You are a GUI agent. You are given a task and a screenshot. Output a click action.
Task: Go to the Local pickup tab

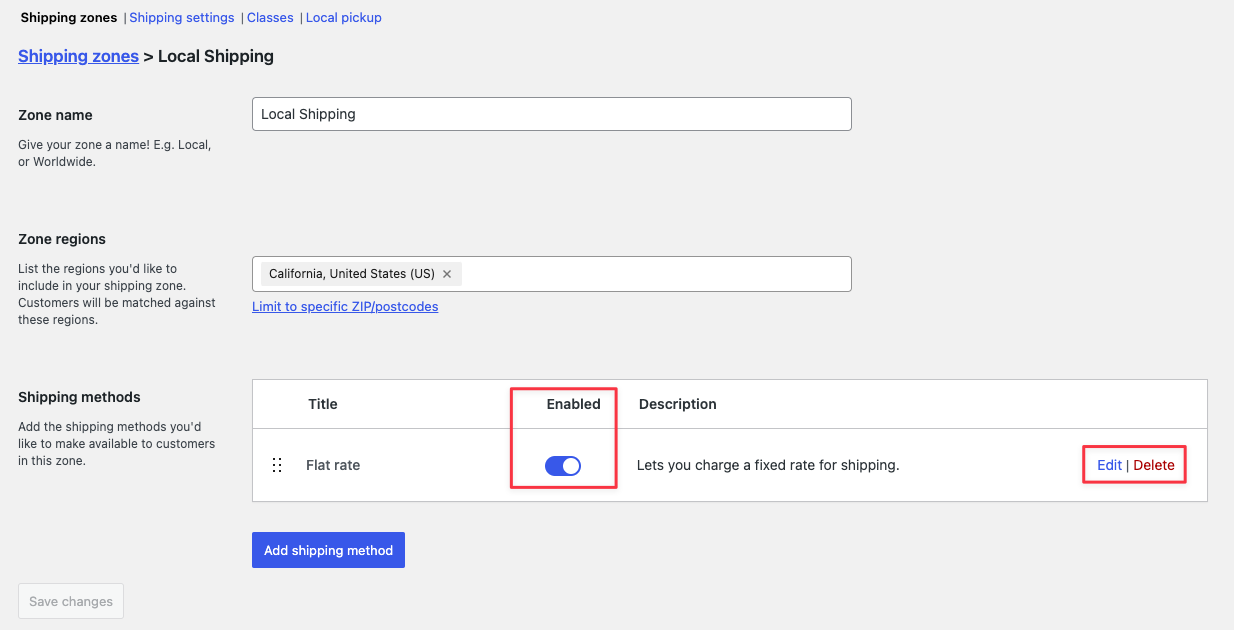point(343,17)
